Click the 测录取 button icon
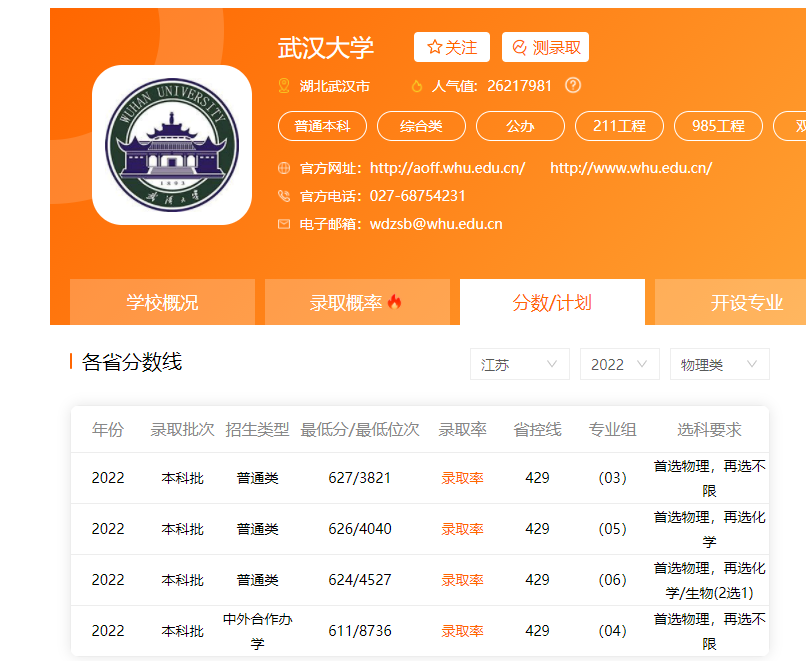The image size is (806, 661). (x=520, y=47)
